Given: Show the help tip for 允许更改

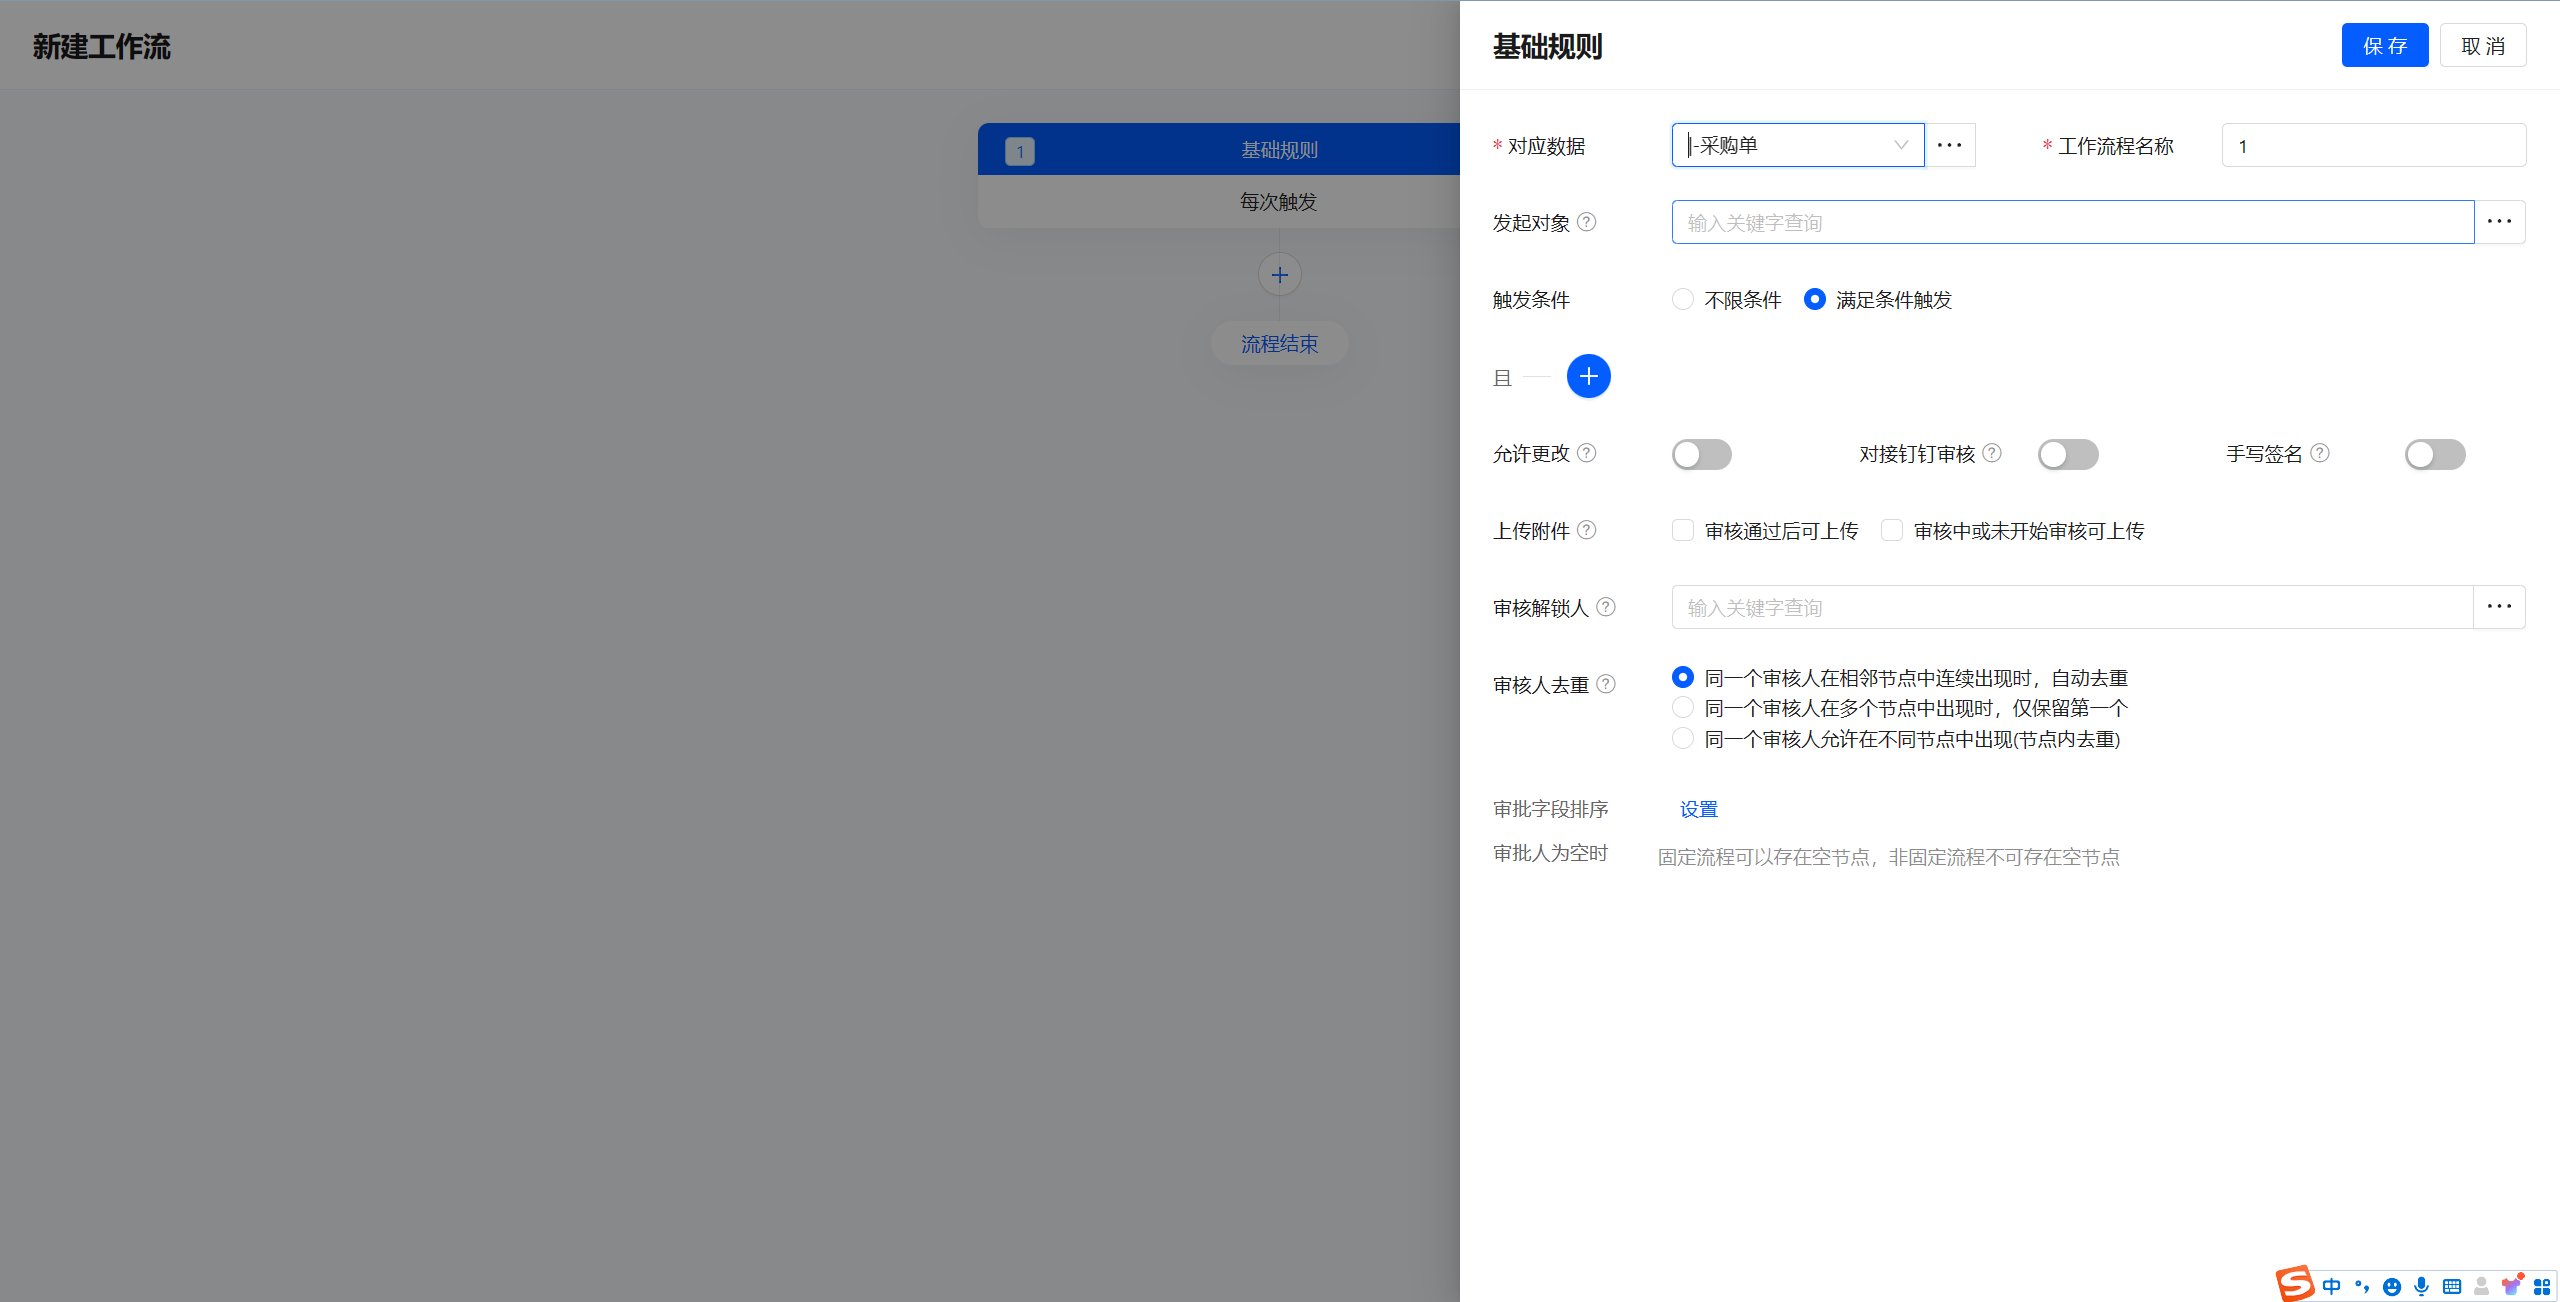Looking at the screenshot, I should pyautogui.click(x=1586, y=453).
